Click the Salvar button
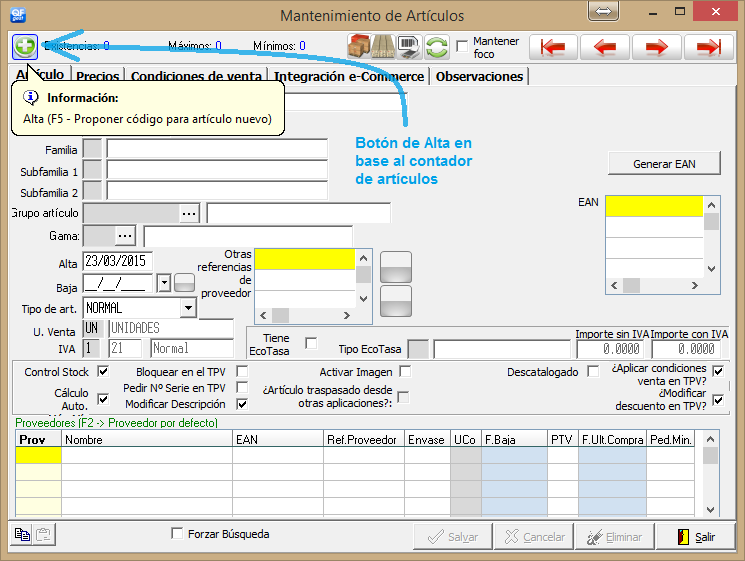Viewport: 745px width, 561px height. pos(453,537)
